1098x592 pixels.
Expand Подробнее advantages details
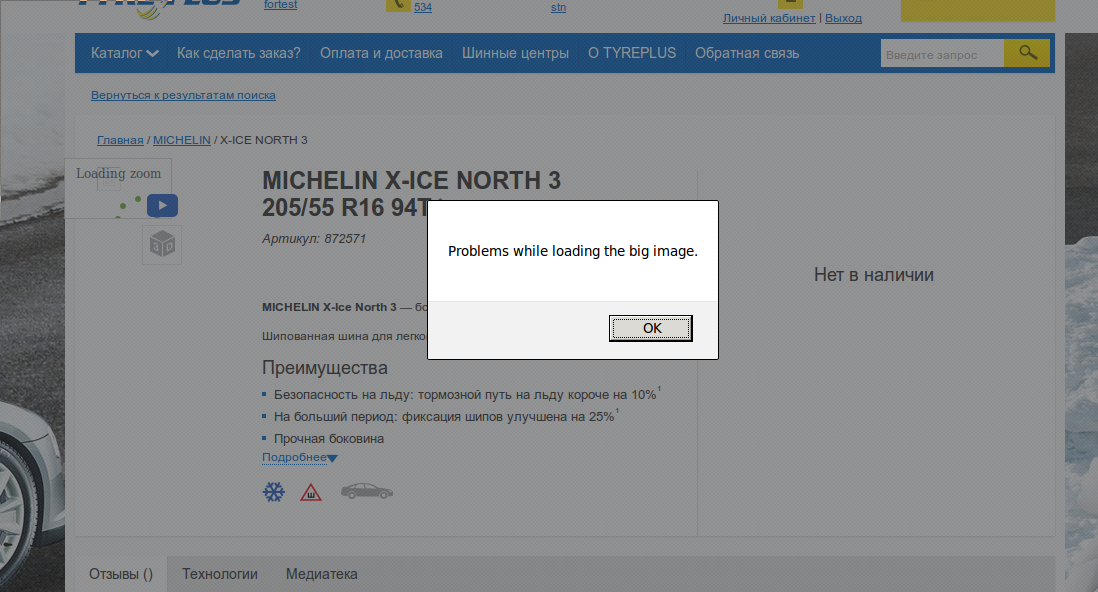pyautogui.click(x=300, y=457)
